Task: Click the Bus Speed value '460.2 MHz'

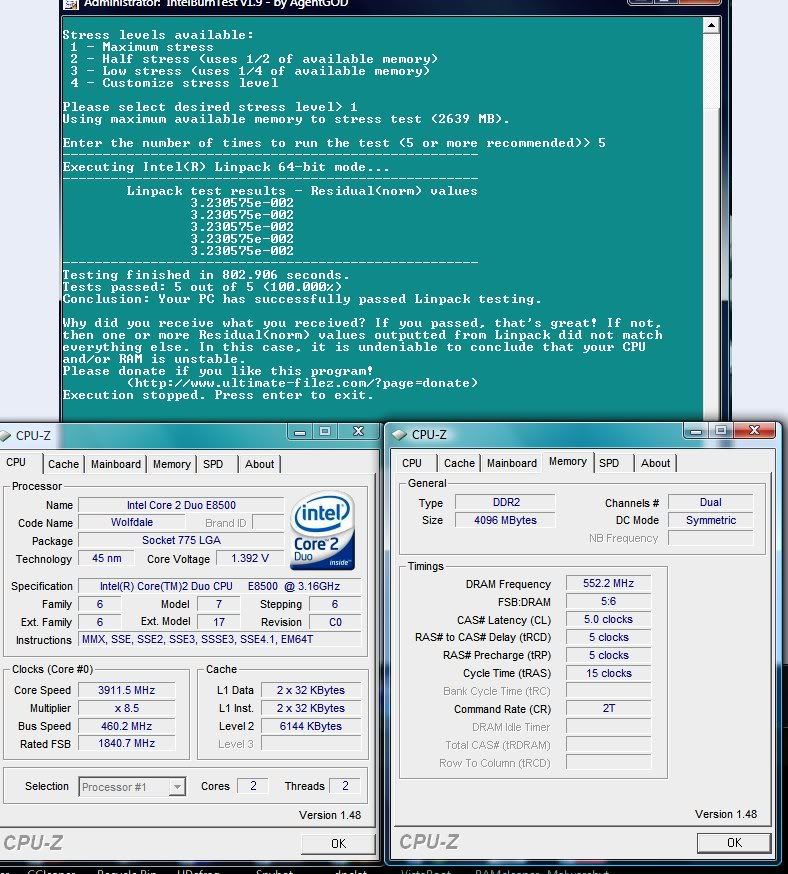Action: 127,726
